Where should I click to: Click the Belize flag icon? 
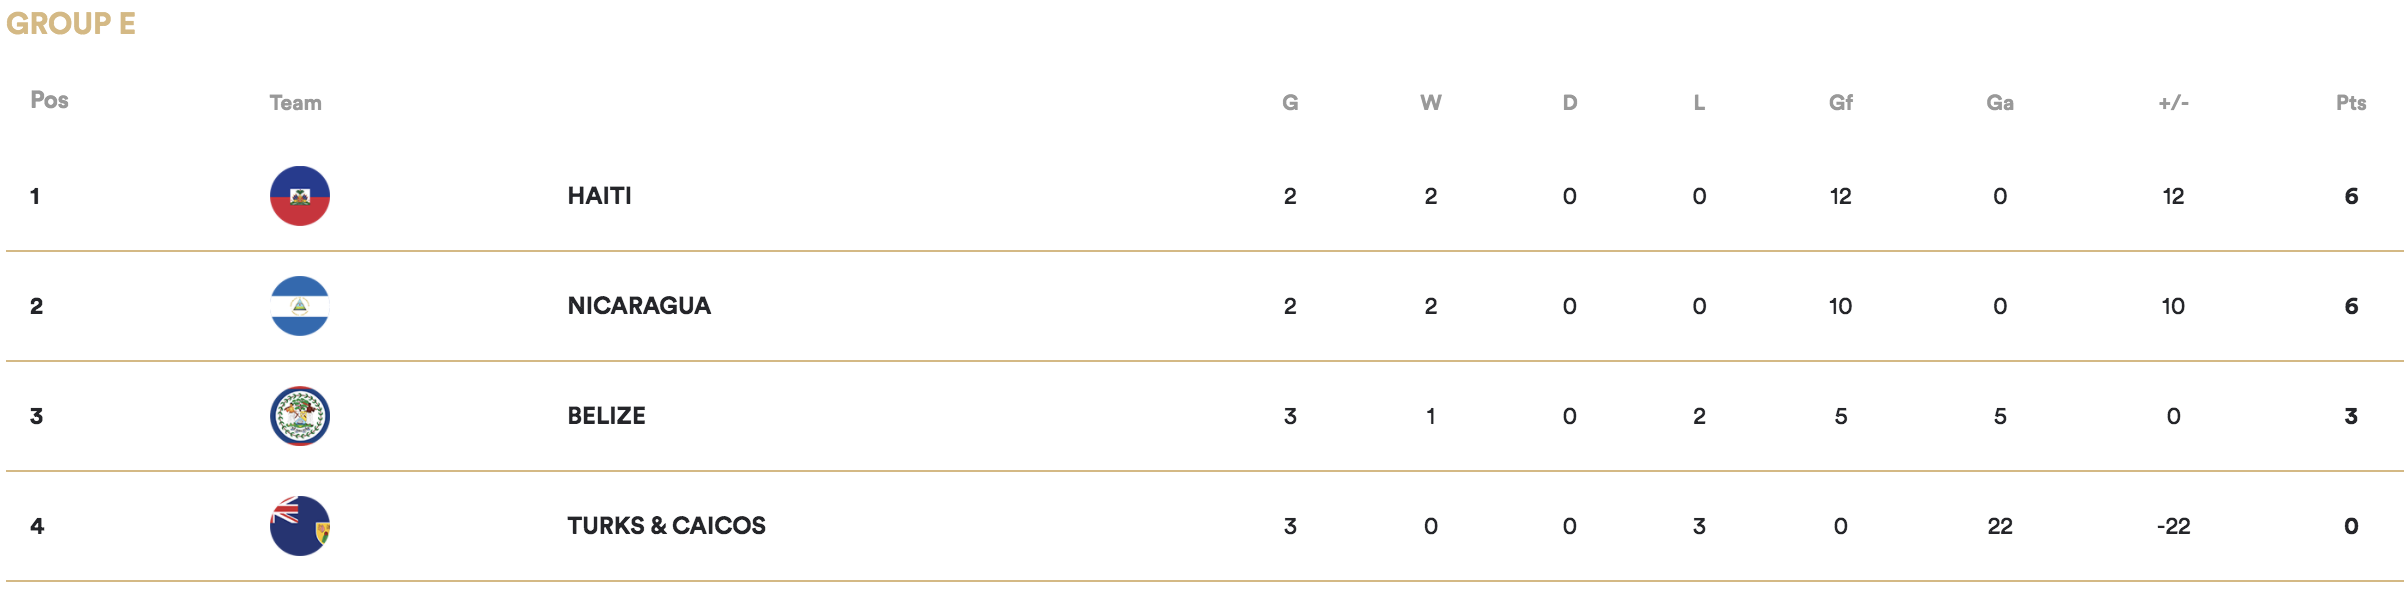coord(300,416)
